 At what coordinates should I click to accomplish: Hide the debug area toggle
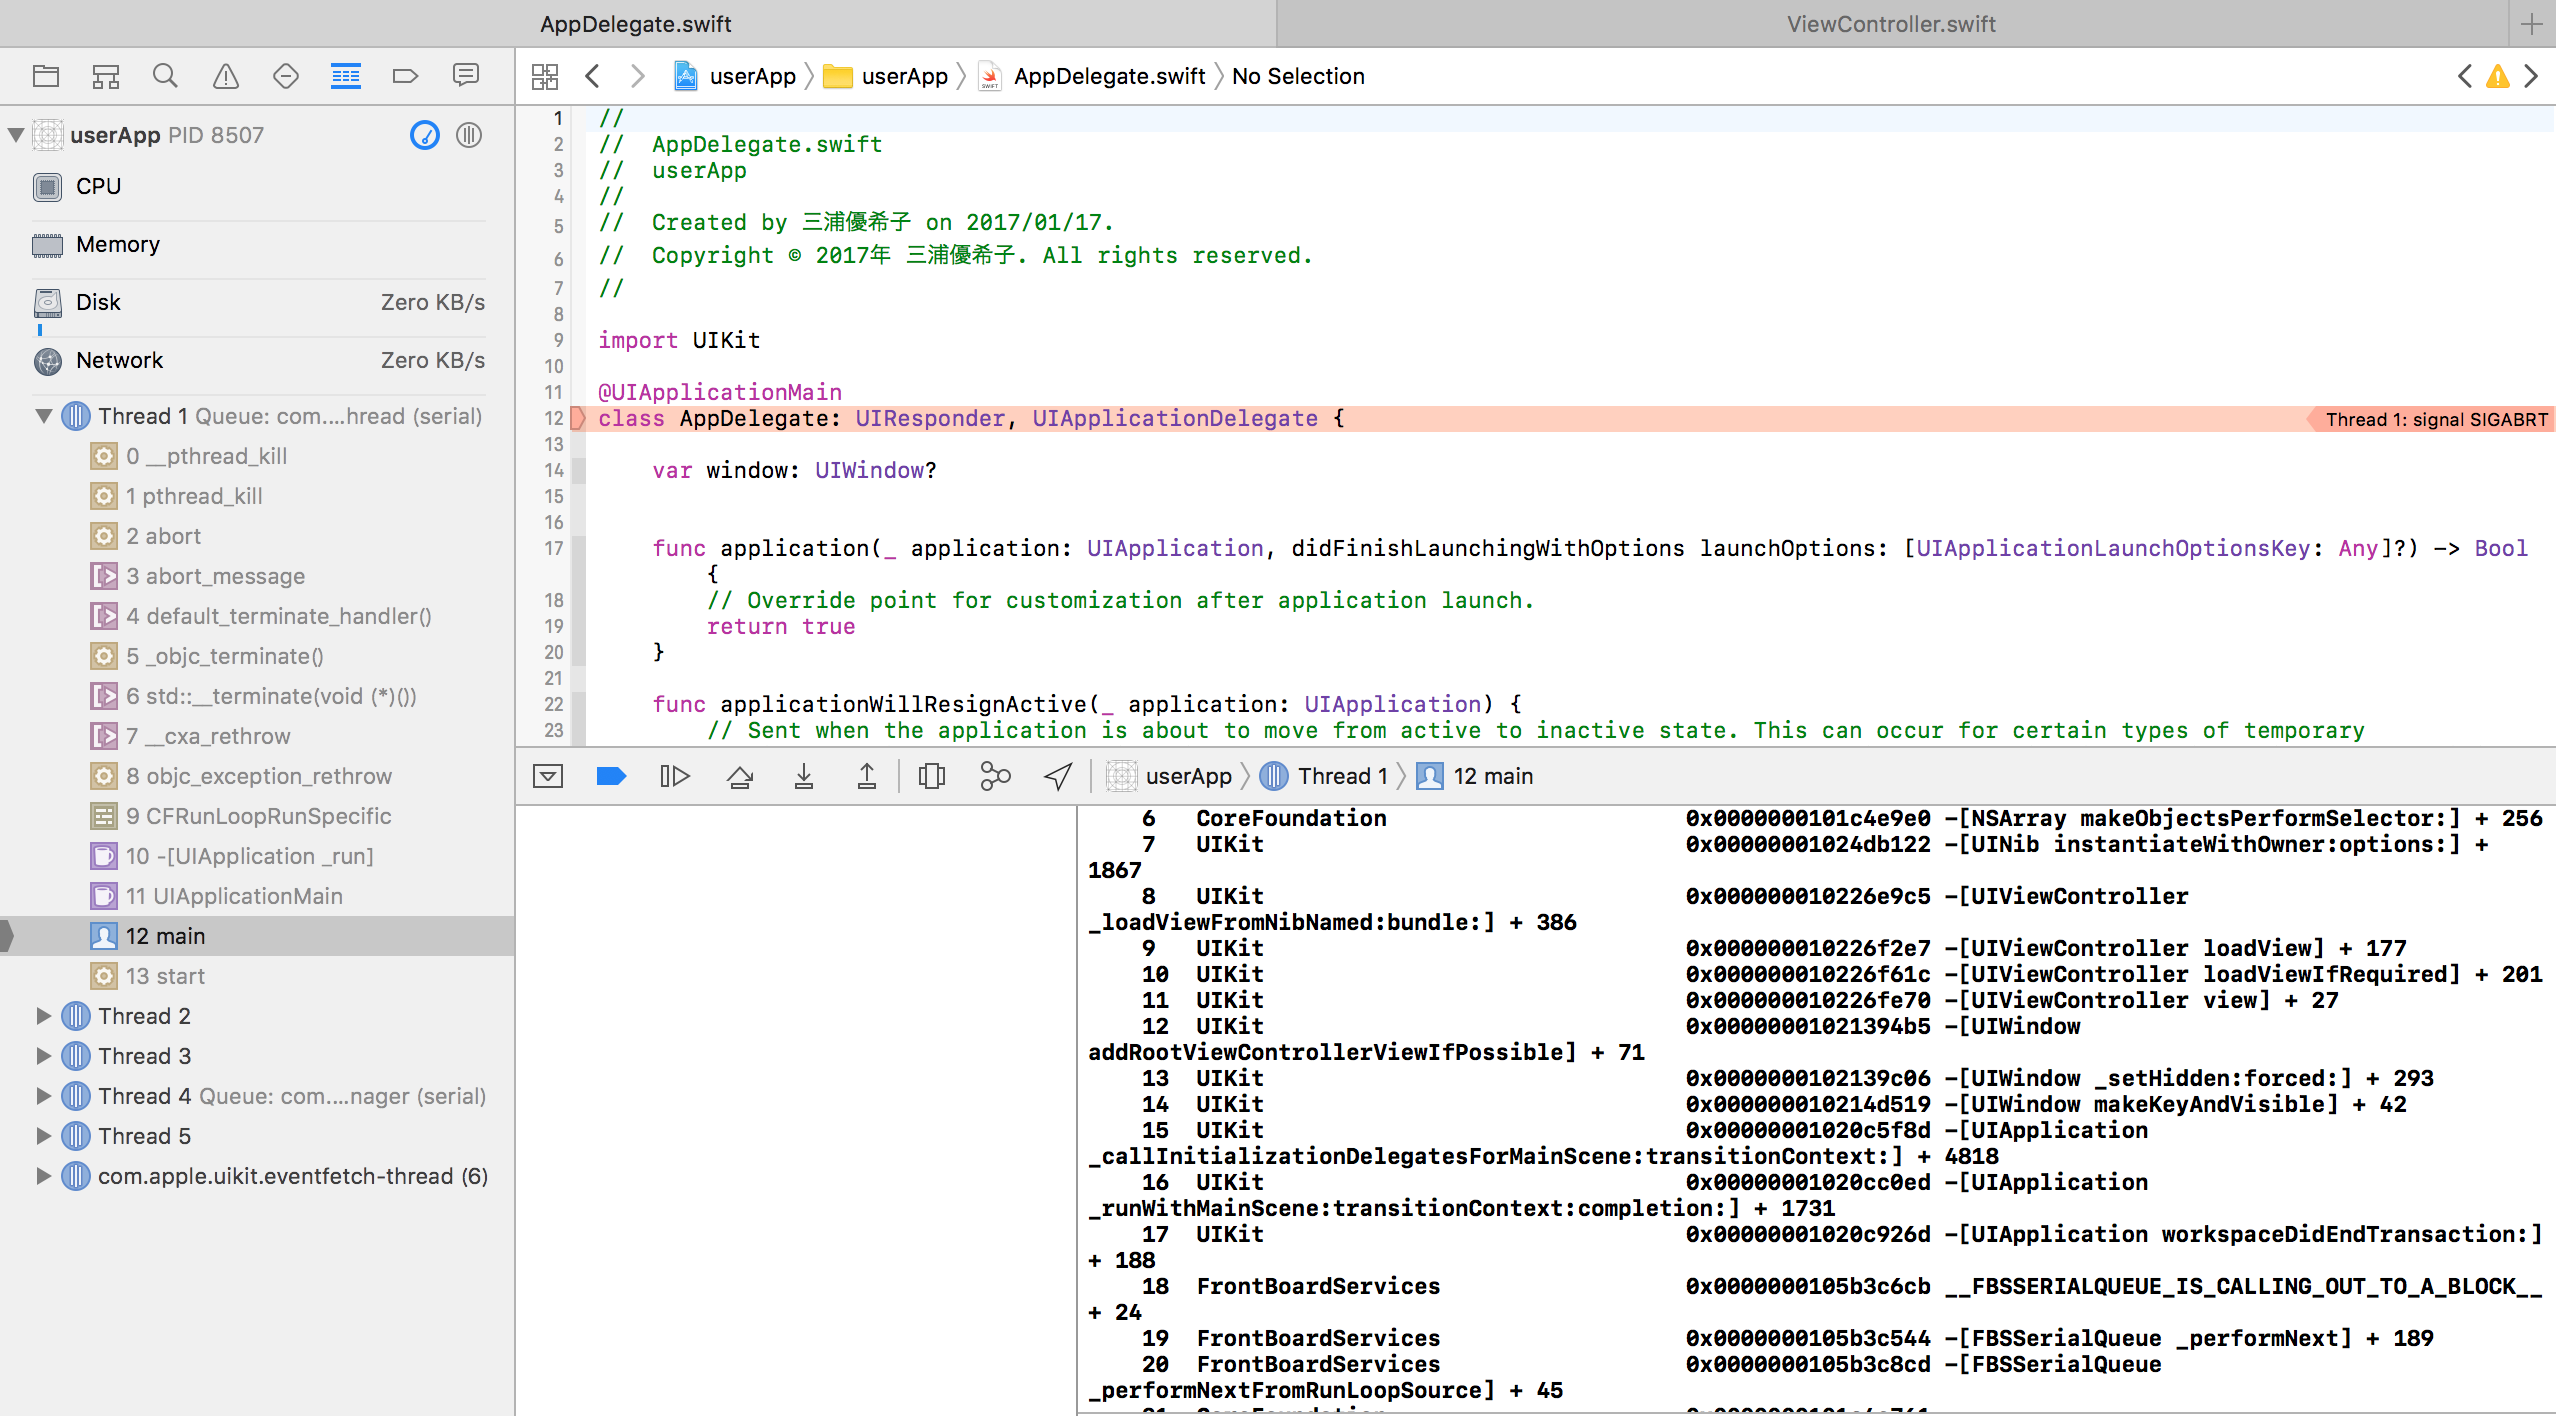pyautogui.click(x=548, y=776)
